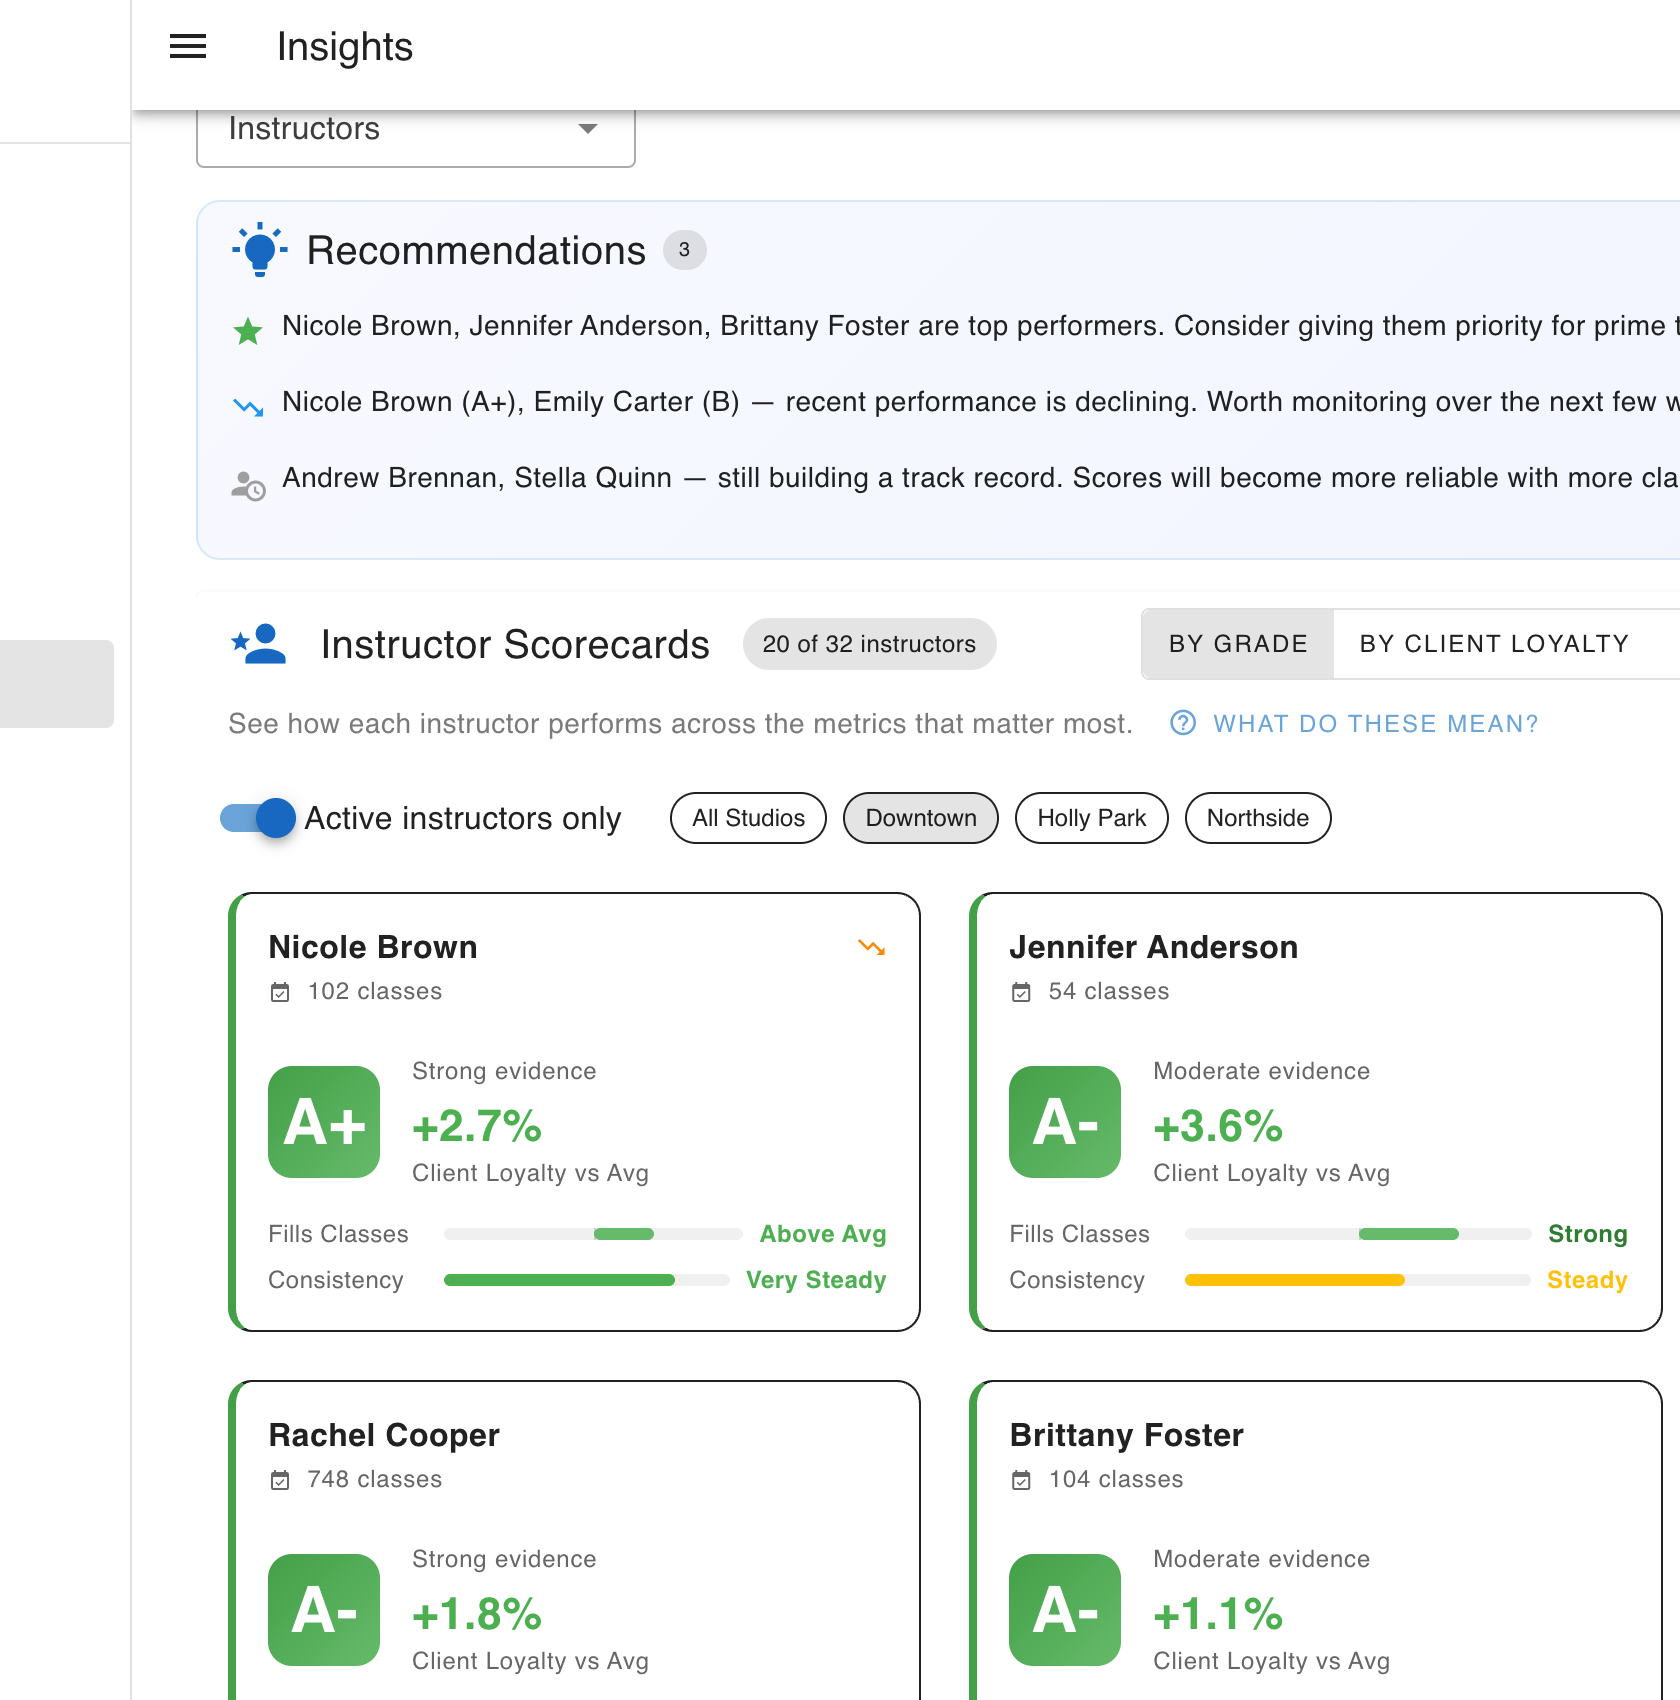Click the calendar icon beside 748 classes

coord(280,1480)
